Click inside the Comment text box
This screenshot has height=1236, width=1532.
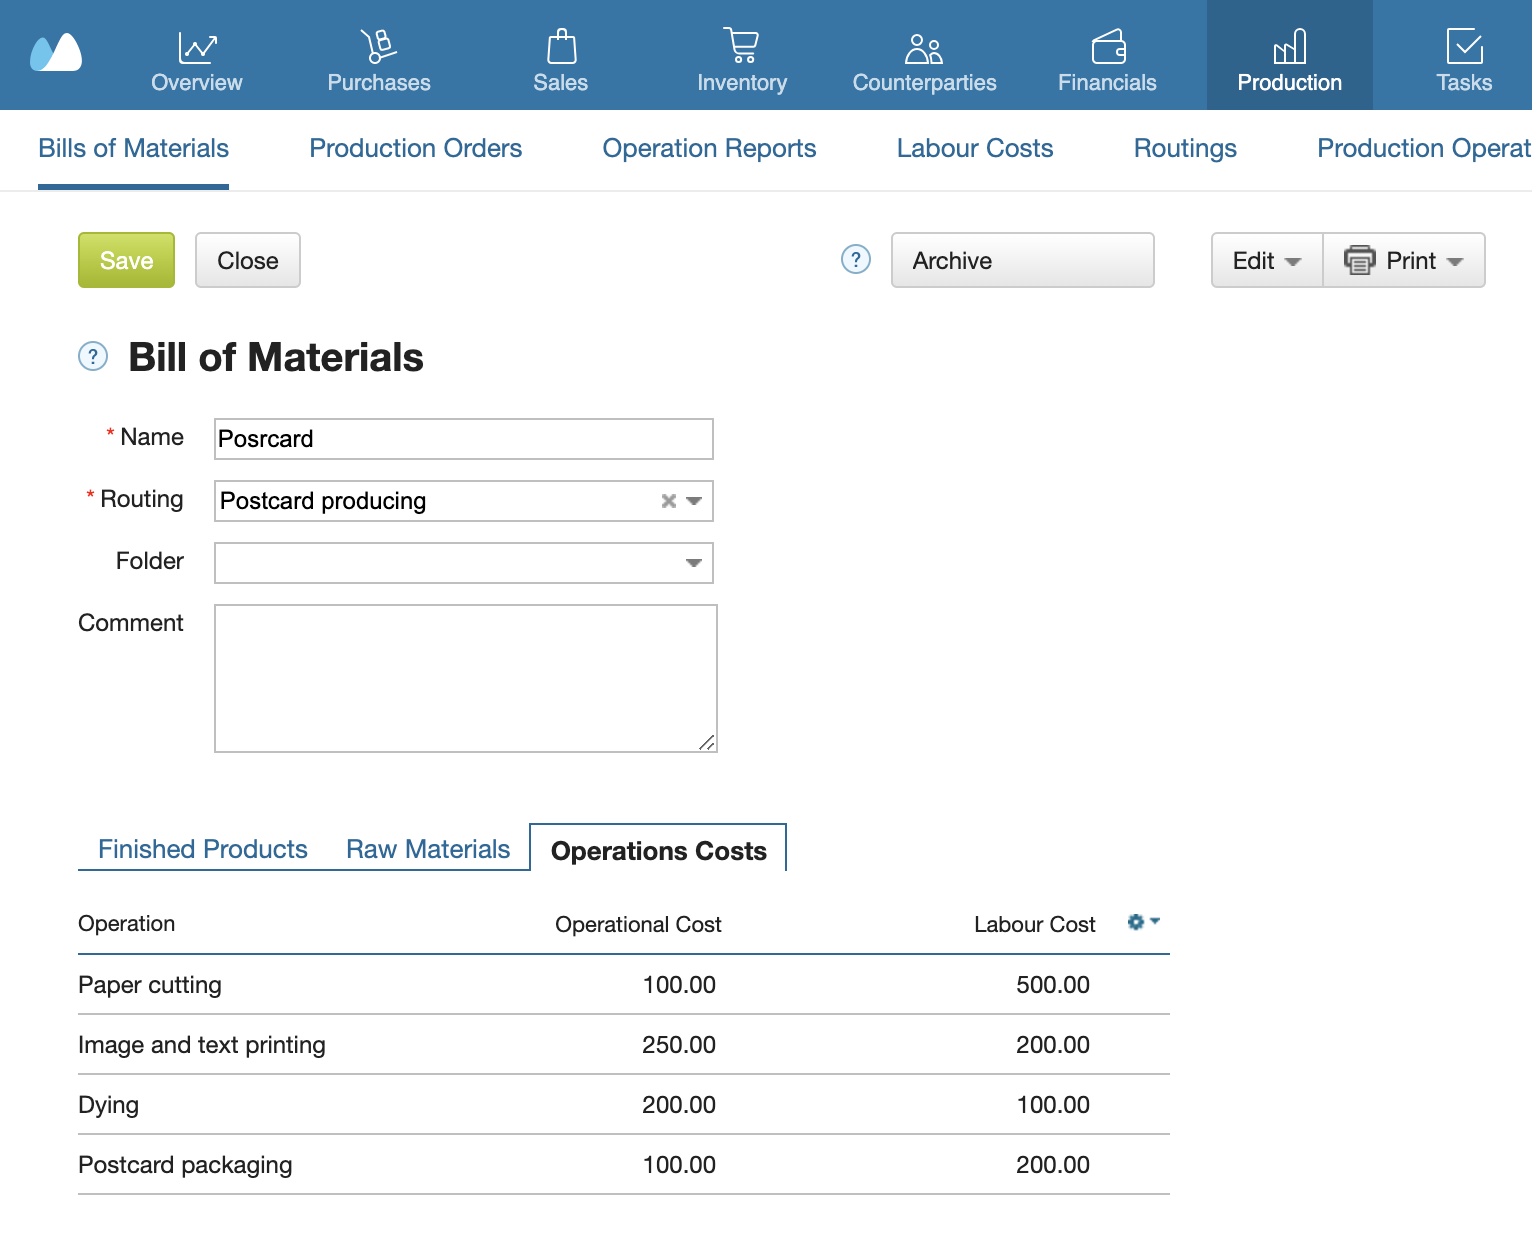click(465, 676)
